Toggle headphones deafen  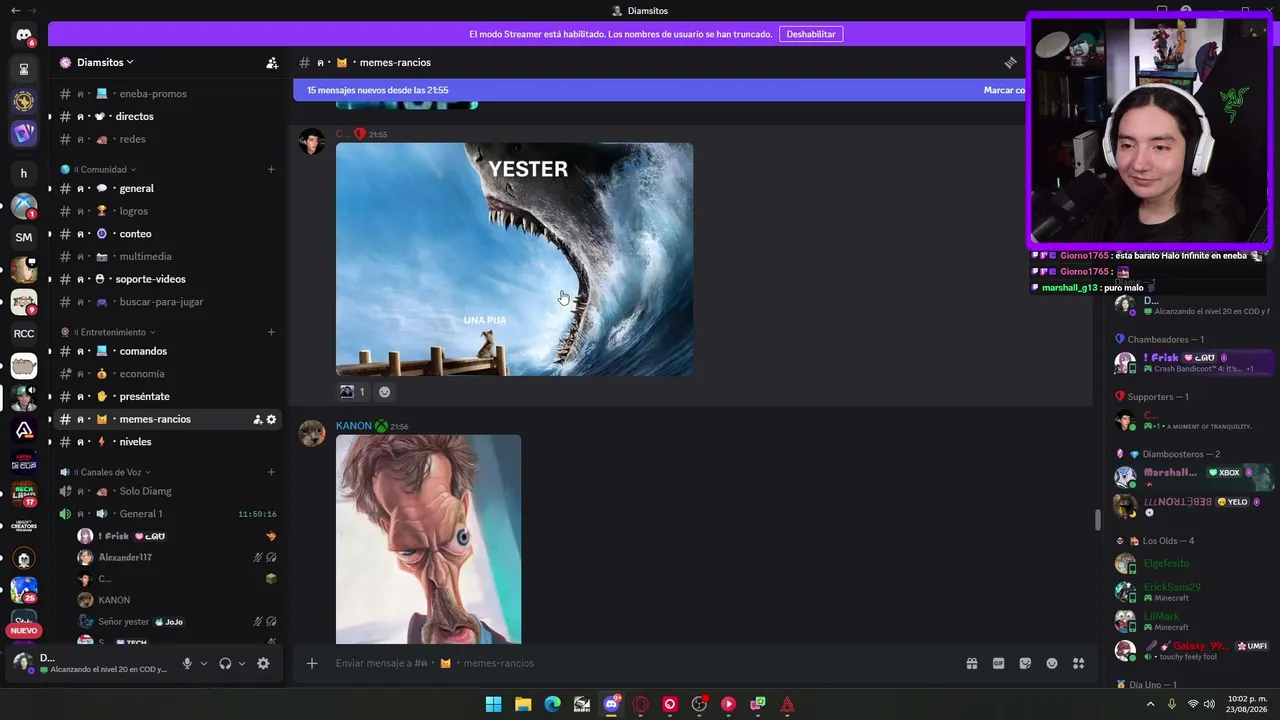coord(225,663)
